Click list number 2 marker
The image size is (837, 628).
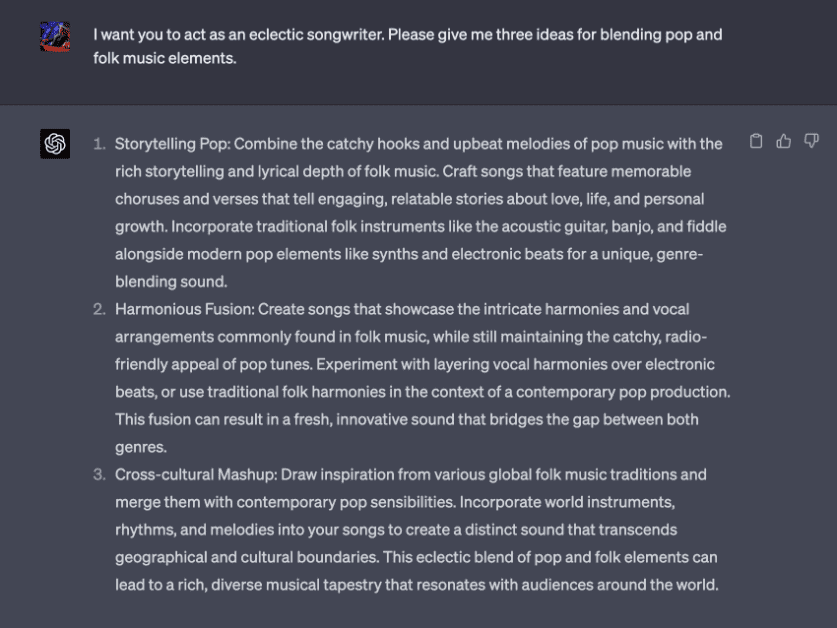pyautogui.click(x=99, y=309)
